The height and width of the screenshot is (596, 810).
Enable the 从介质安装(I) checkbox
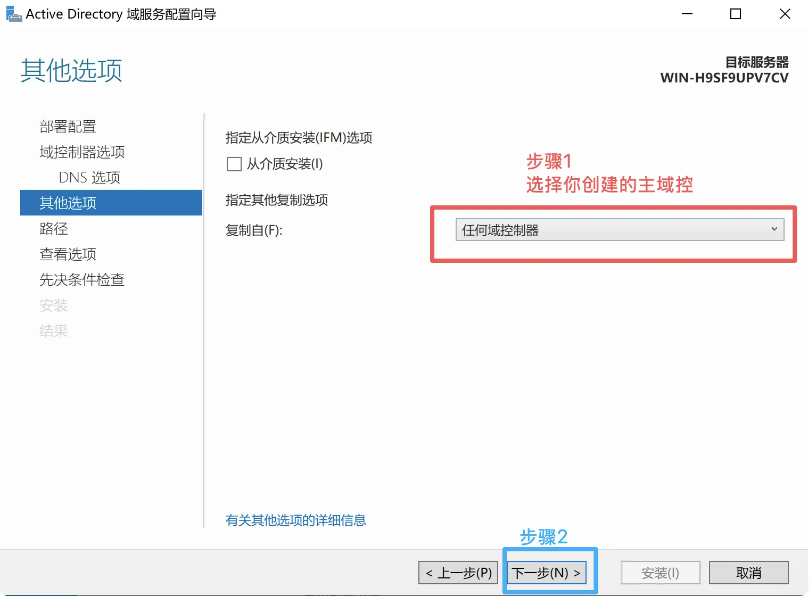(x=235, y=164)
